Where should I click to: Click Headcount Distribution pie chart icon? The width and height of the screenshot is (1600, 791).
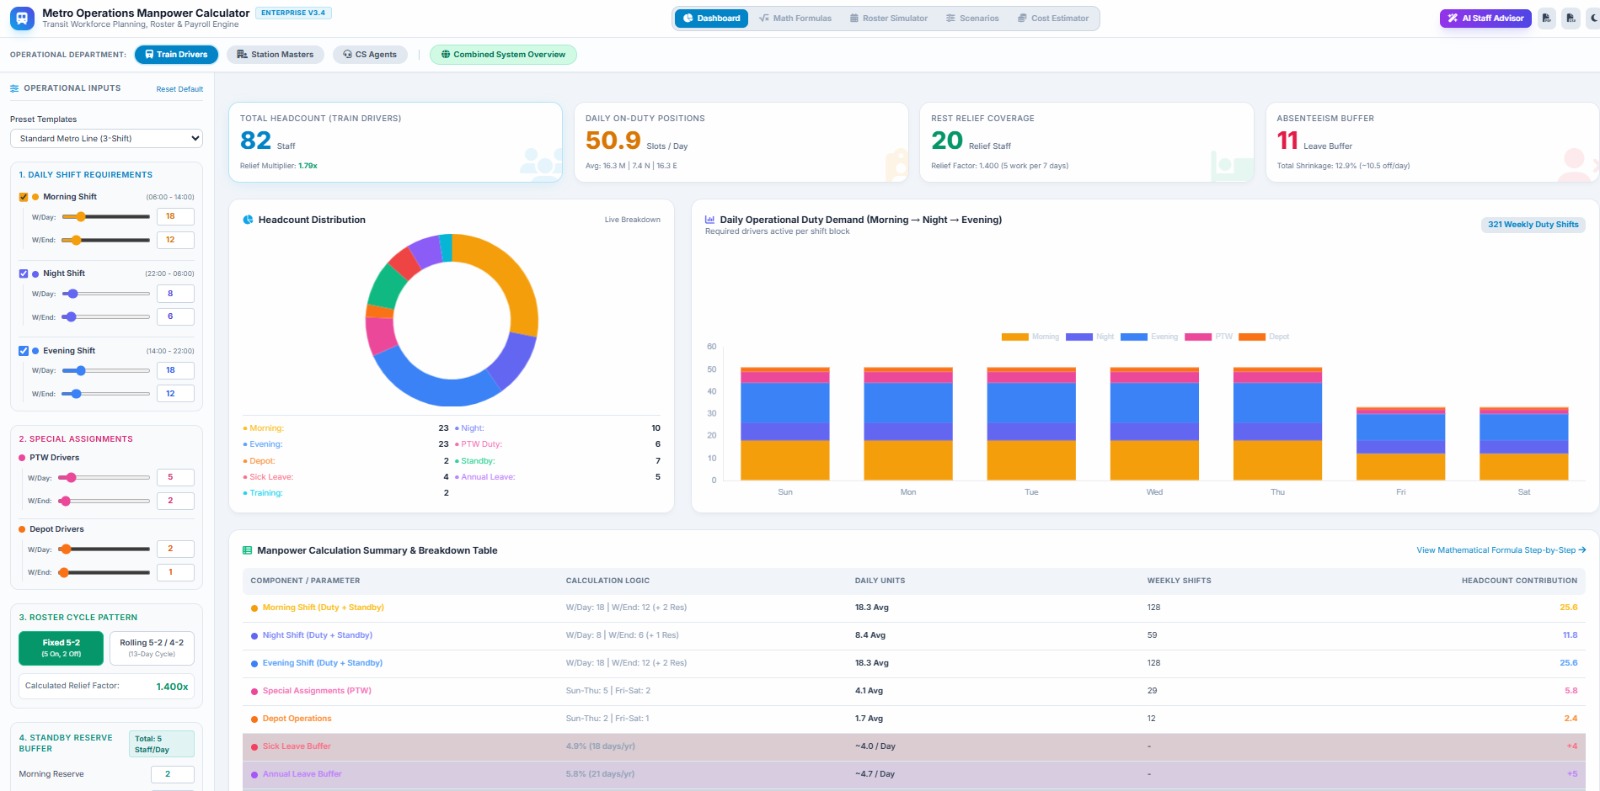click(x=248, y=220)
